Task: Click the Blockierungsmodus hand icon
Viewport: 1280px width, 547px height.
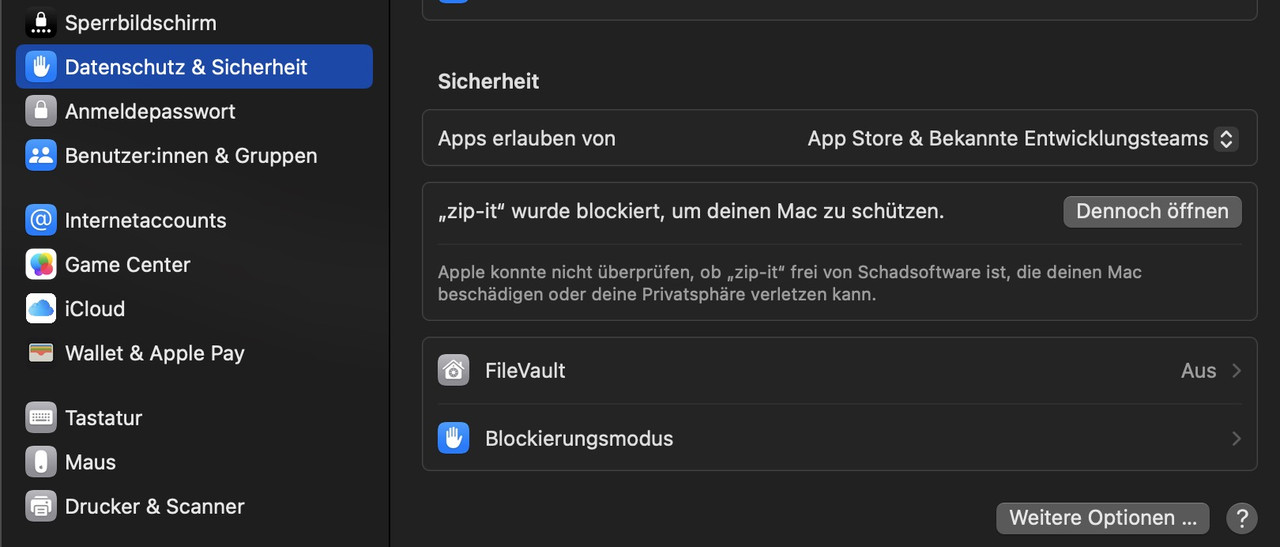Action: (454, 439)
